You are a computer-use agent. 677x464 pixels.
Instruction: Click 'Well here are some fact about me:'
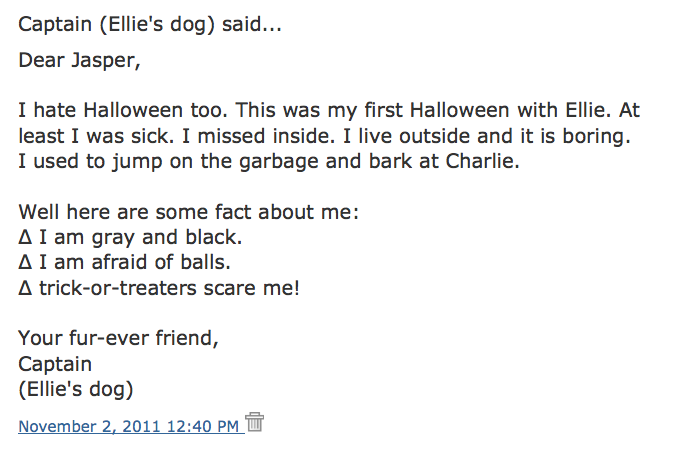coord(189,212)
